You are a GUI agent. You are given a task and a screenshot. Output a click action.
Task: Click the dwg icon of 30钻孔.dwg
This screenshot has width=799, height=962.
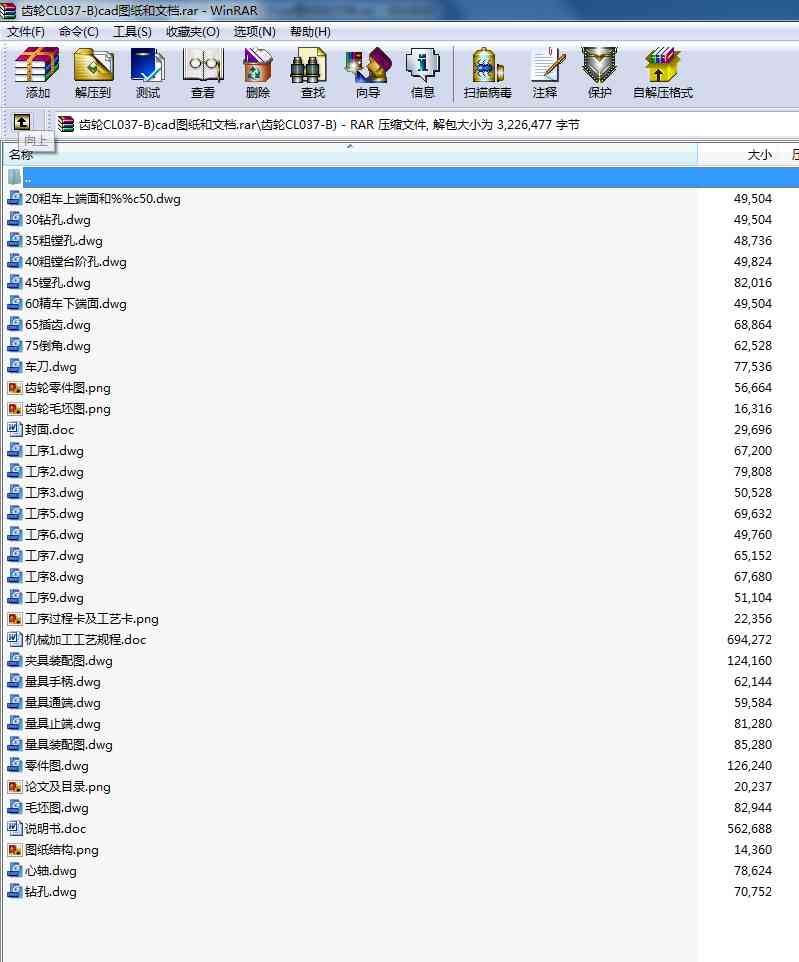point(15,220)
